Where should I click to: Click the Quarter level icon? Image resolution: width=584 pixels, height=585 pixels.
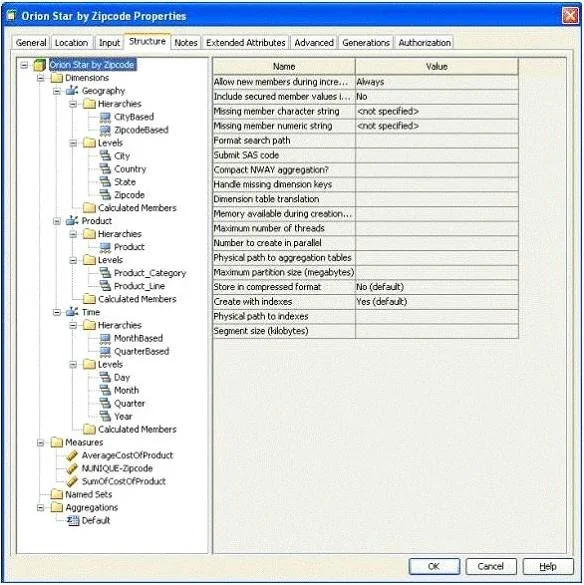point(105,403)
